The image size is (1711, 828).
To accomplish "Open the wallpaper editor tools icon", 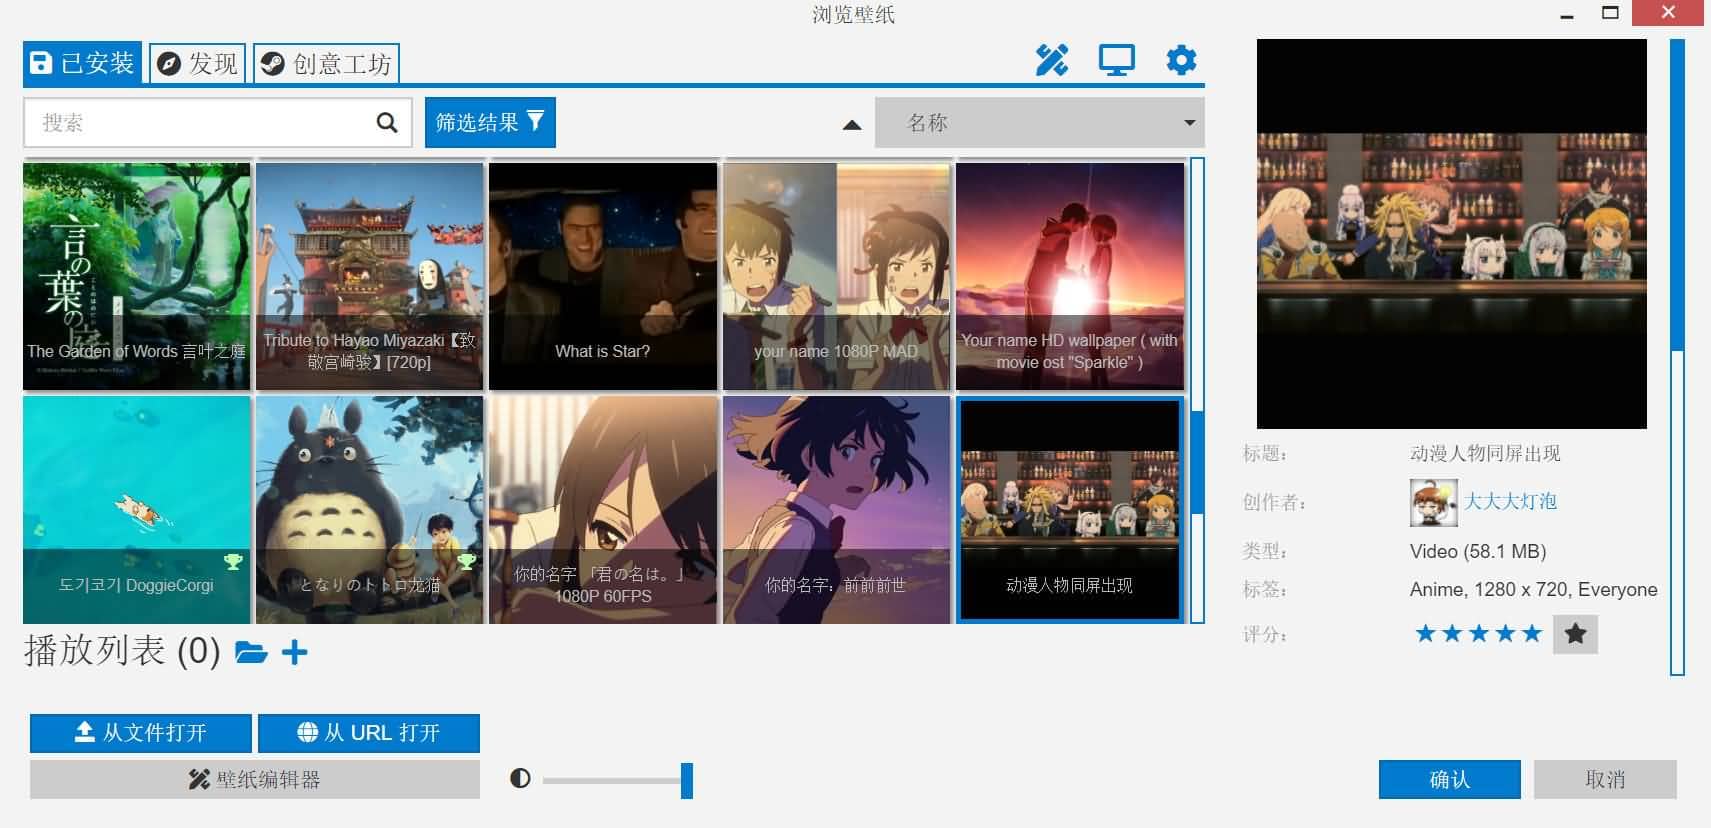I will point(1052,60).
